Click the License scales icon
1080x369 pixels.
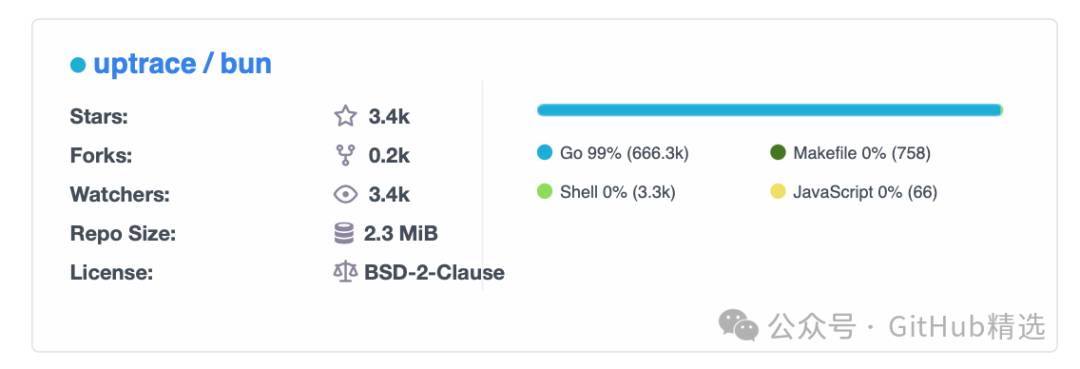345,273
